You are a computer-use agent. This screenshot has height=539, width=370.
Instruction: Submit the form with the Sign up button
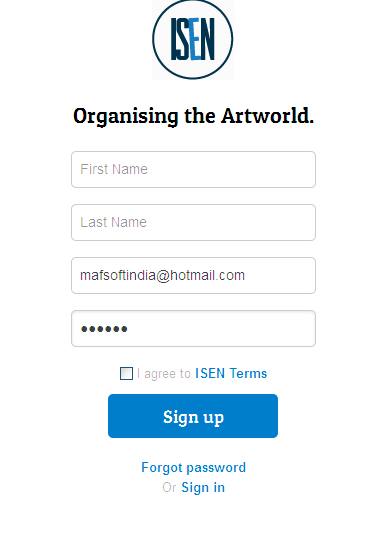(x=193, y=416)
